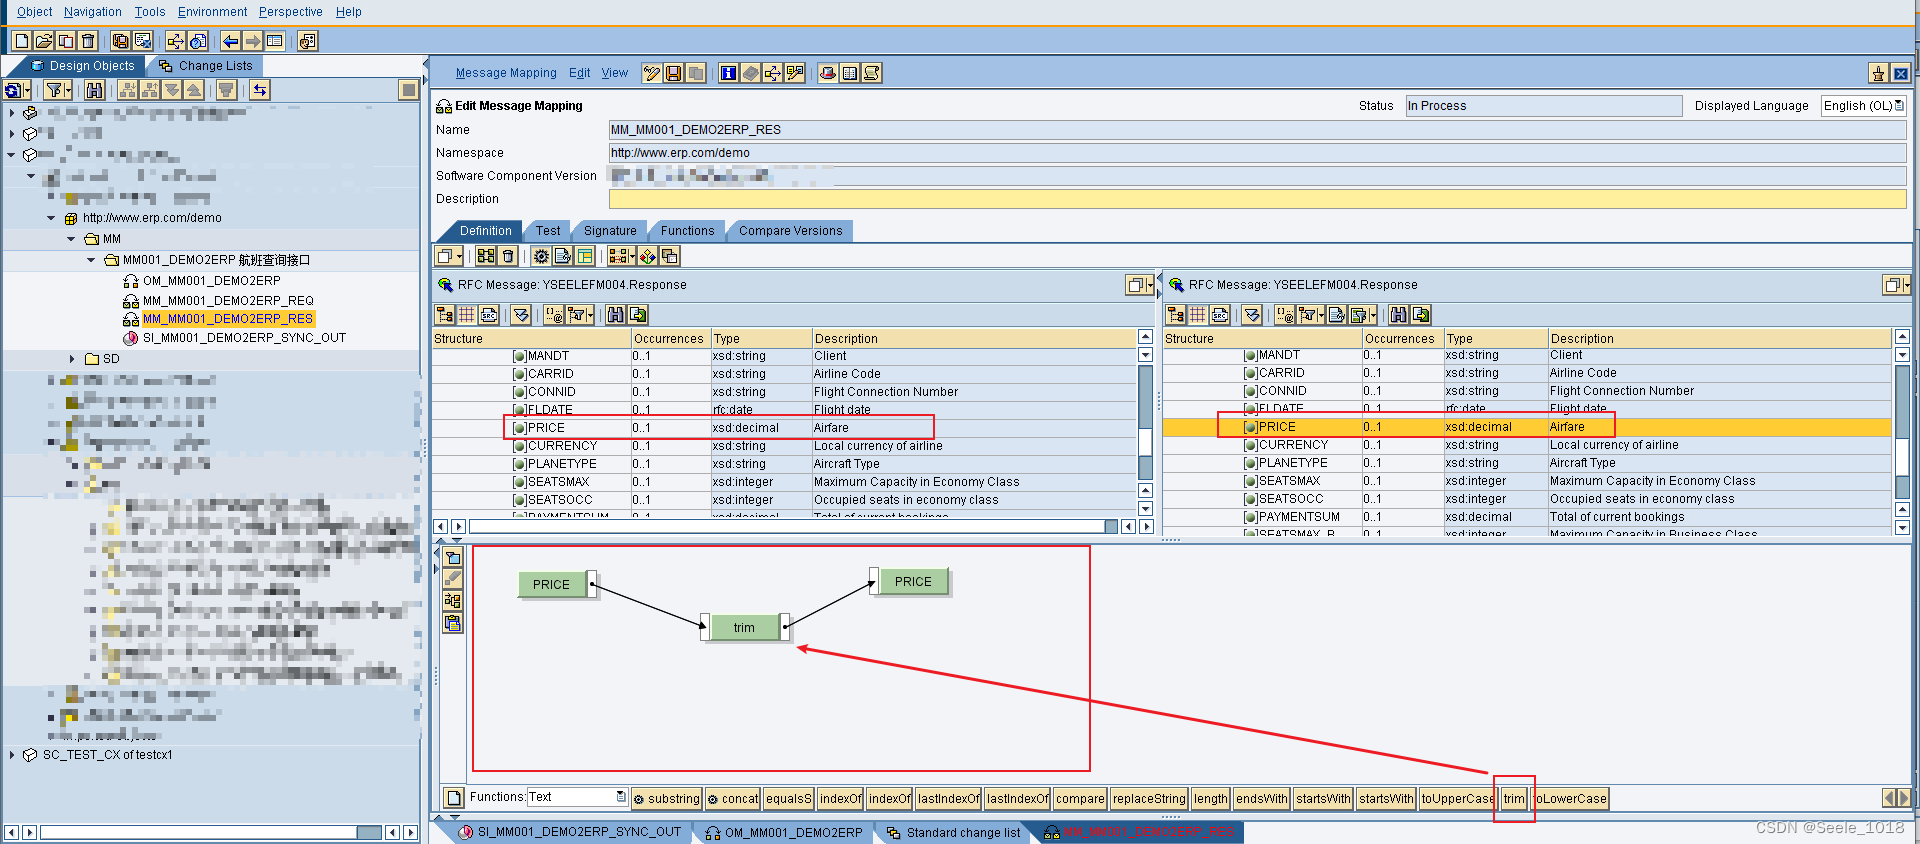This screenshot has width=1920, height=844.
Task: Click the blank page icon left of Functions
Action: (454, 798)
